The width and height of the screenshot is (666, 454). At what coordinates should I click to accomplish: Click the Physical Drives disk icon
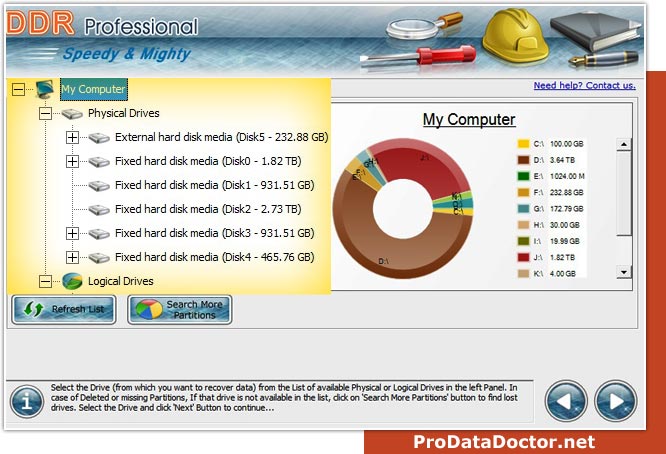tap(72, 113)
